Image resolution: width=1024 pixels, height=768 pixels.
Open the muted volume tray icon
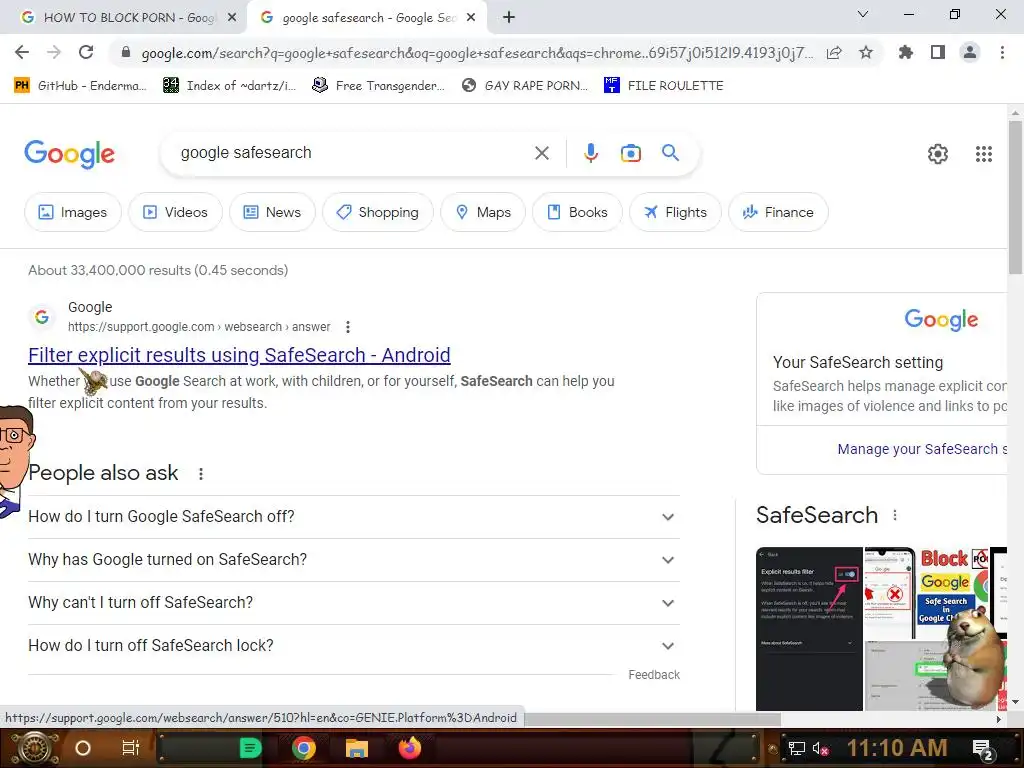coord(821,748)
